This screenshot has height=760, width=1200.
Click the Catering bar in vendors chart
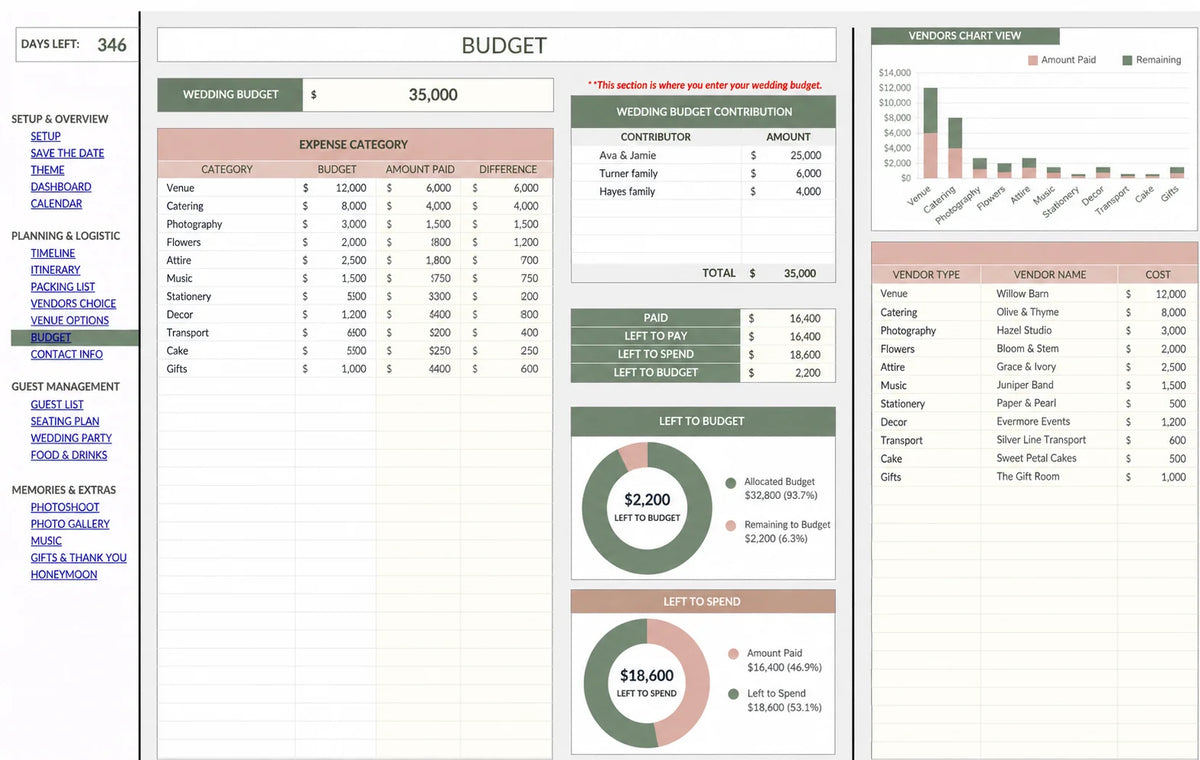(x=955, y=148)
